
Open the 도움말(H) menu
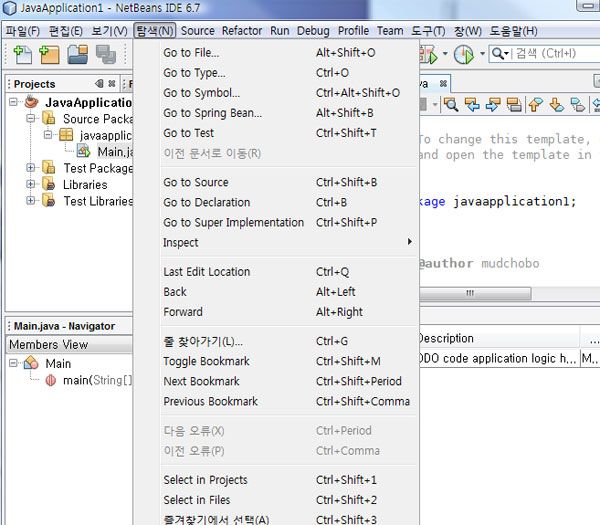pos(514,31)
